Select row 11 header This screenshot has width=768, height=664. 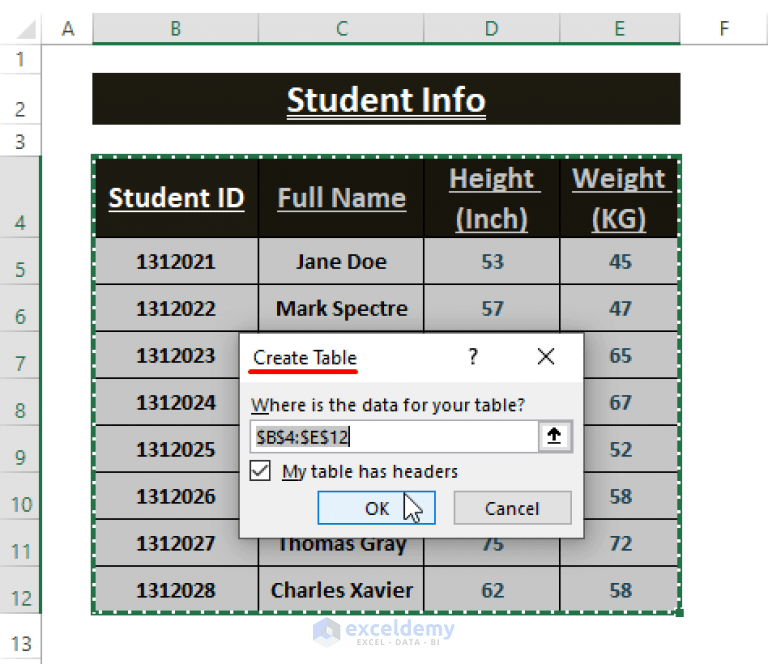20,544
